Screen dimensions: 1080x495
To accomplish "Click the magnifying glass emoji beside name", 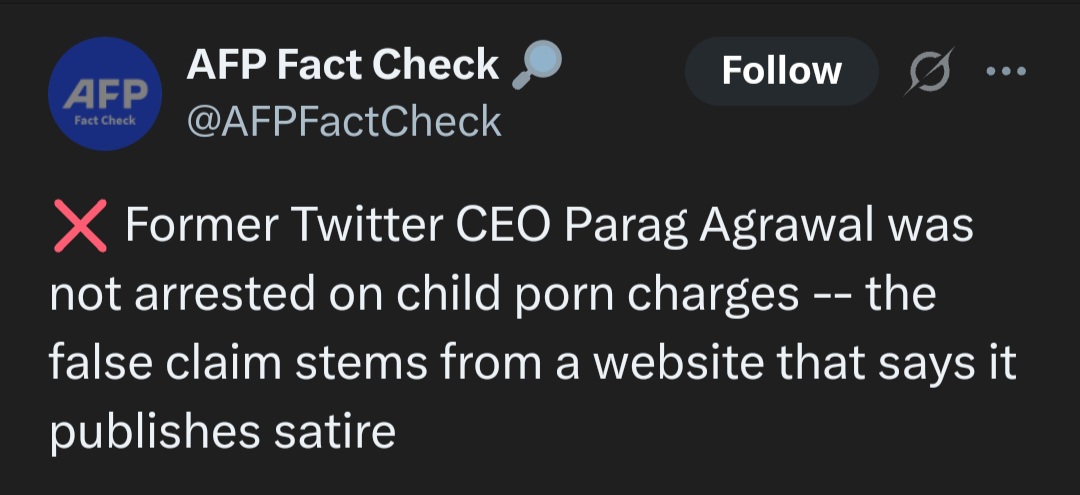I will (537, 65).
